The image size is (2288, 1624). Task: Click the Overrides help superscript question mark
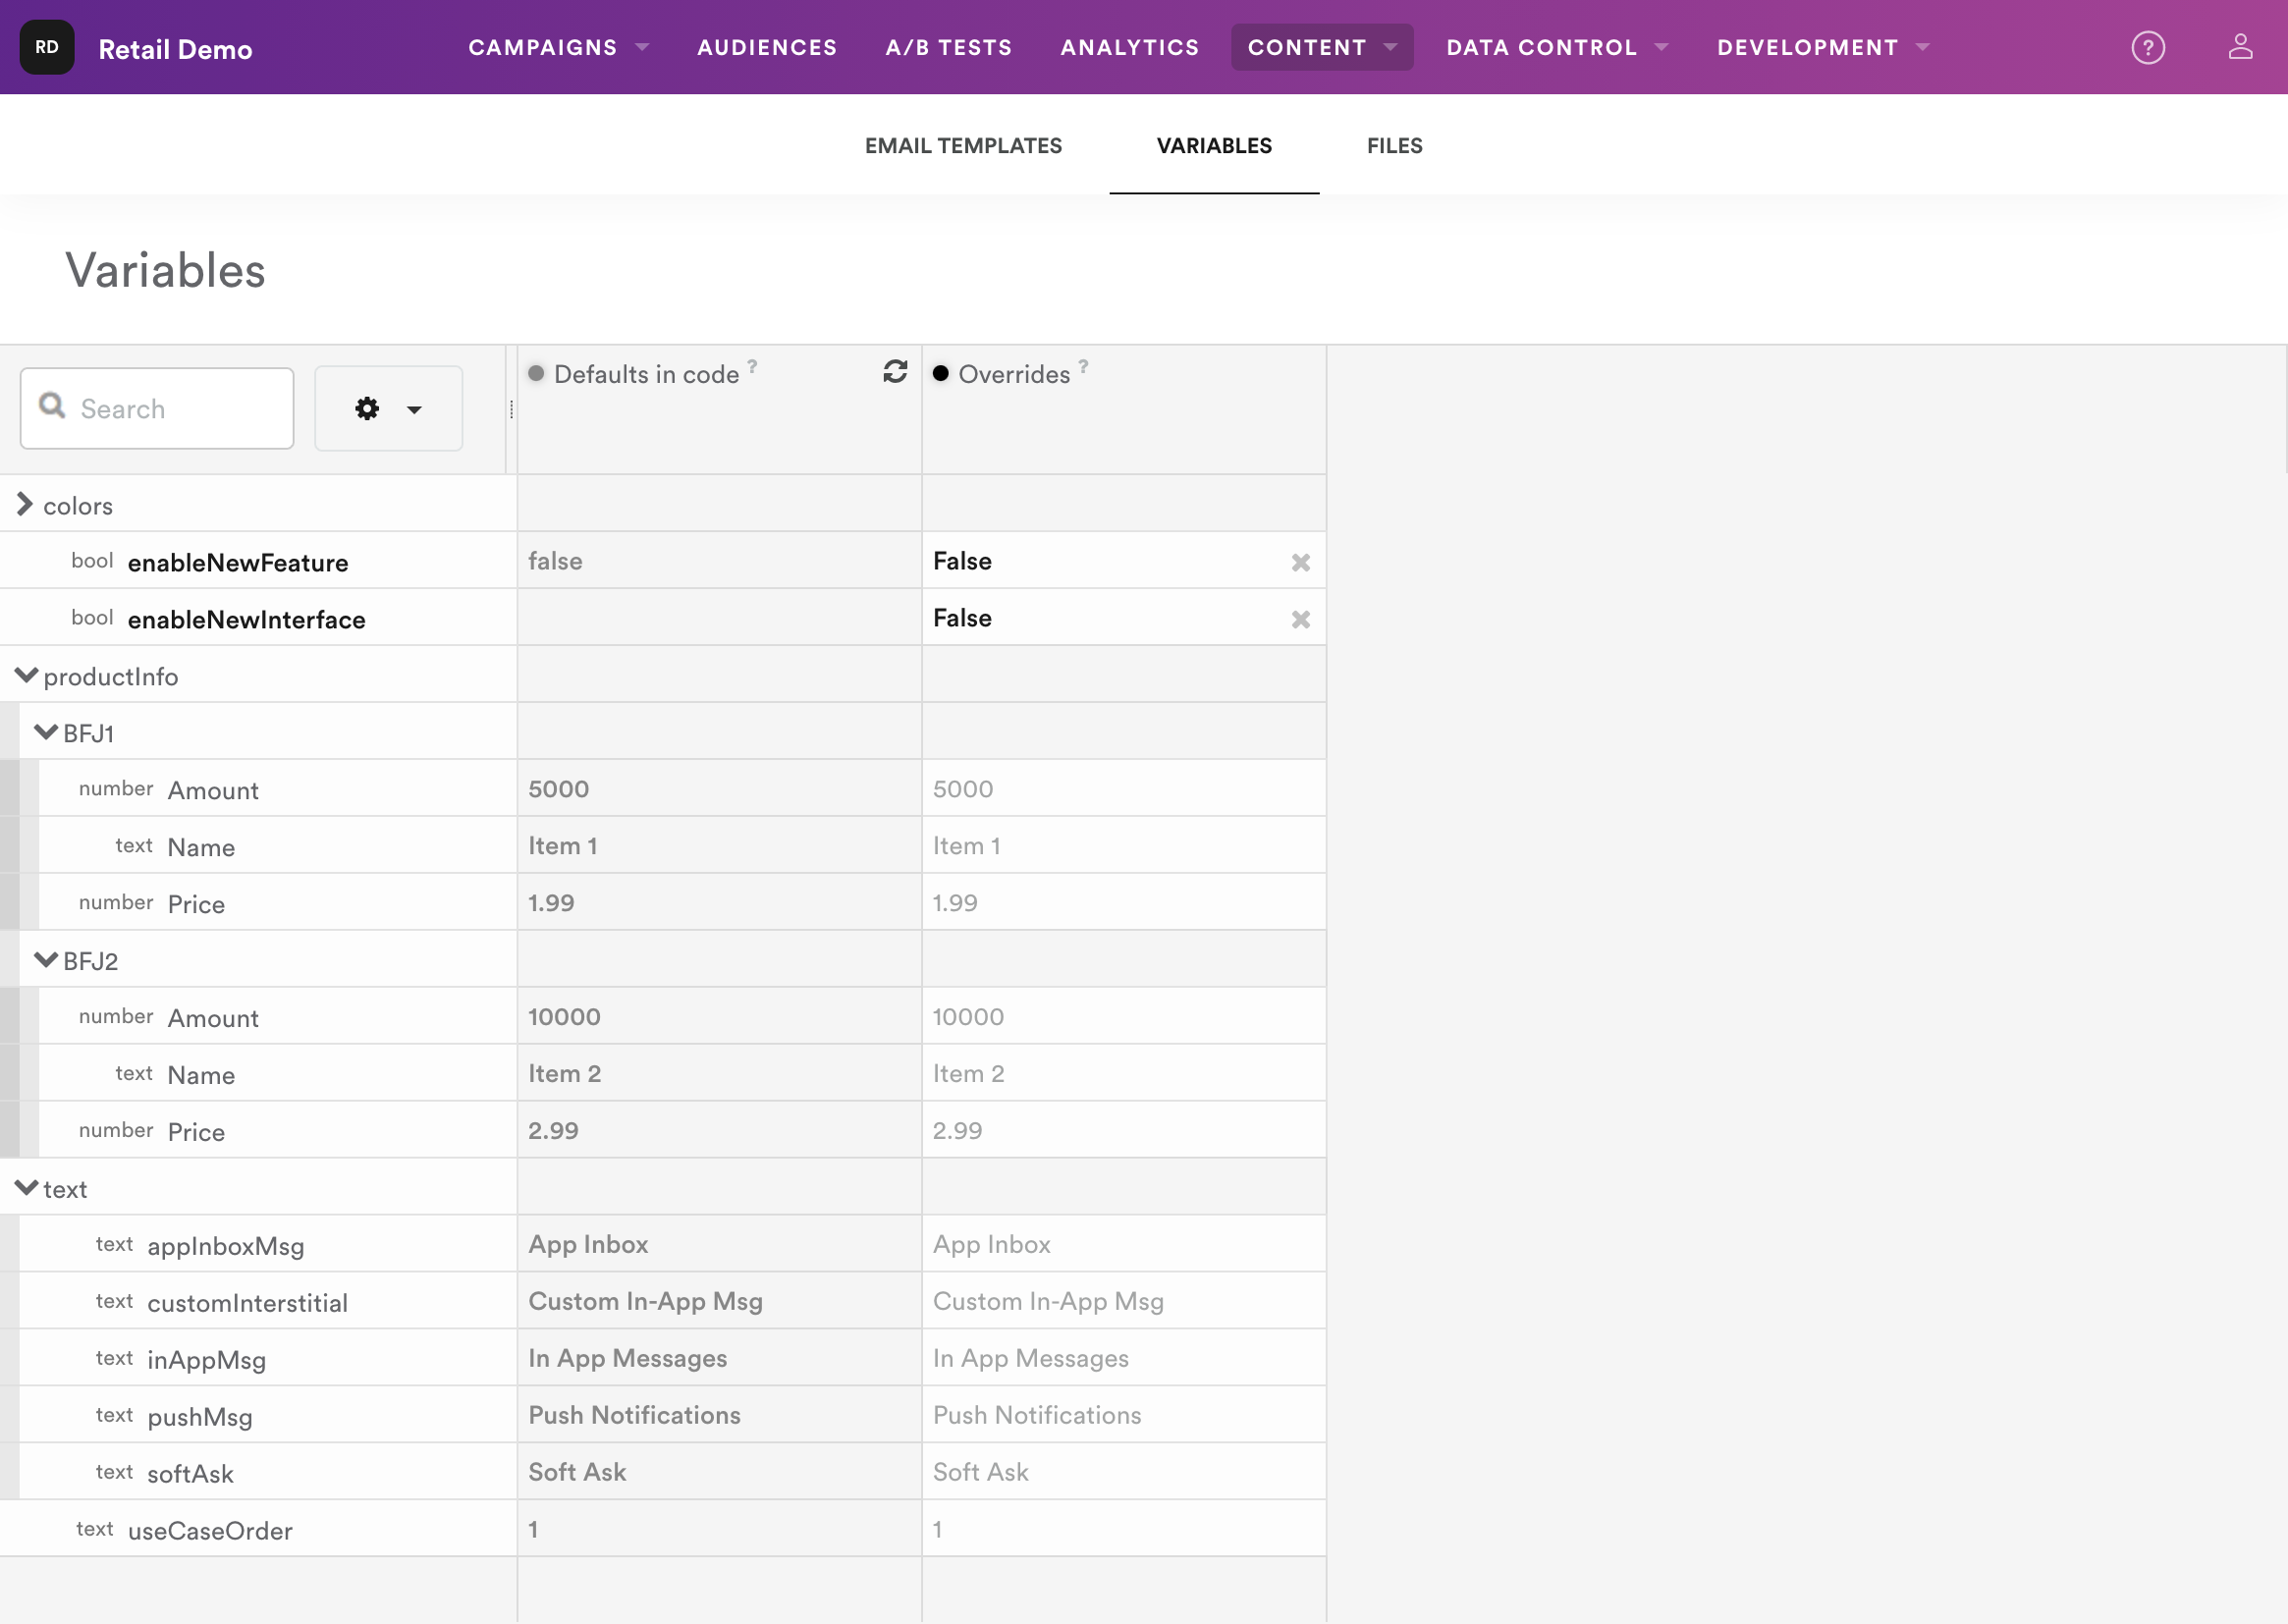1083,366
